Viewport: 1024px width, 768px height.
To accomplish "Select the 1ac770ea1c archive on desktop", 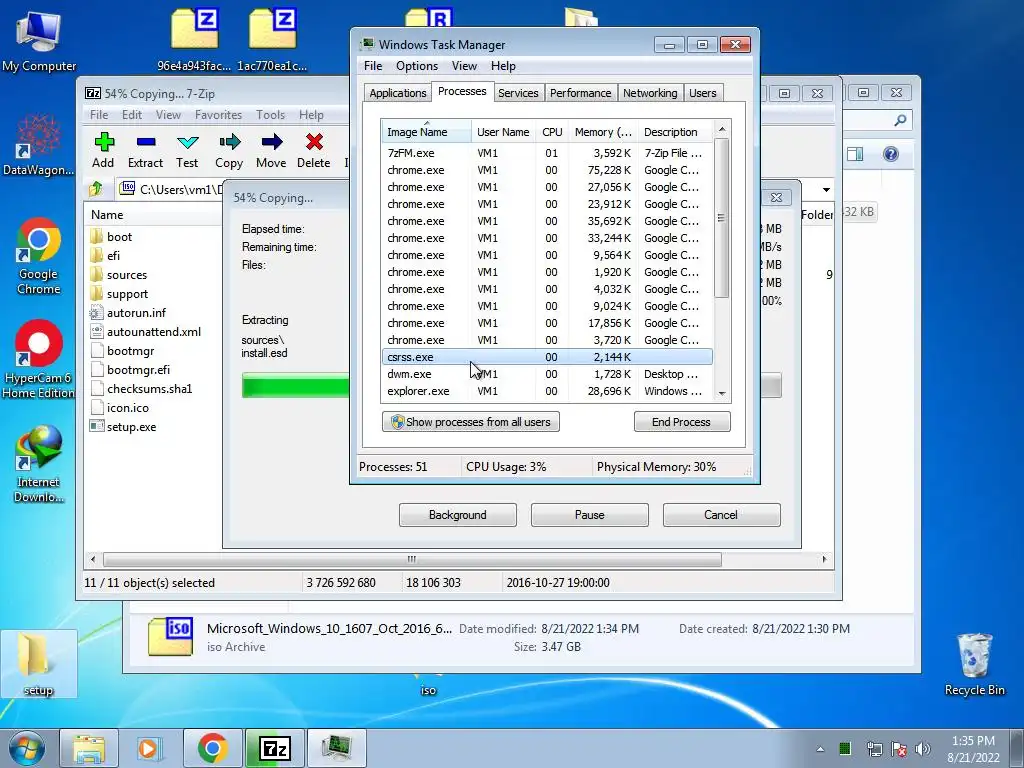I will [272, 40].
